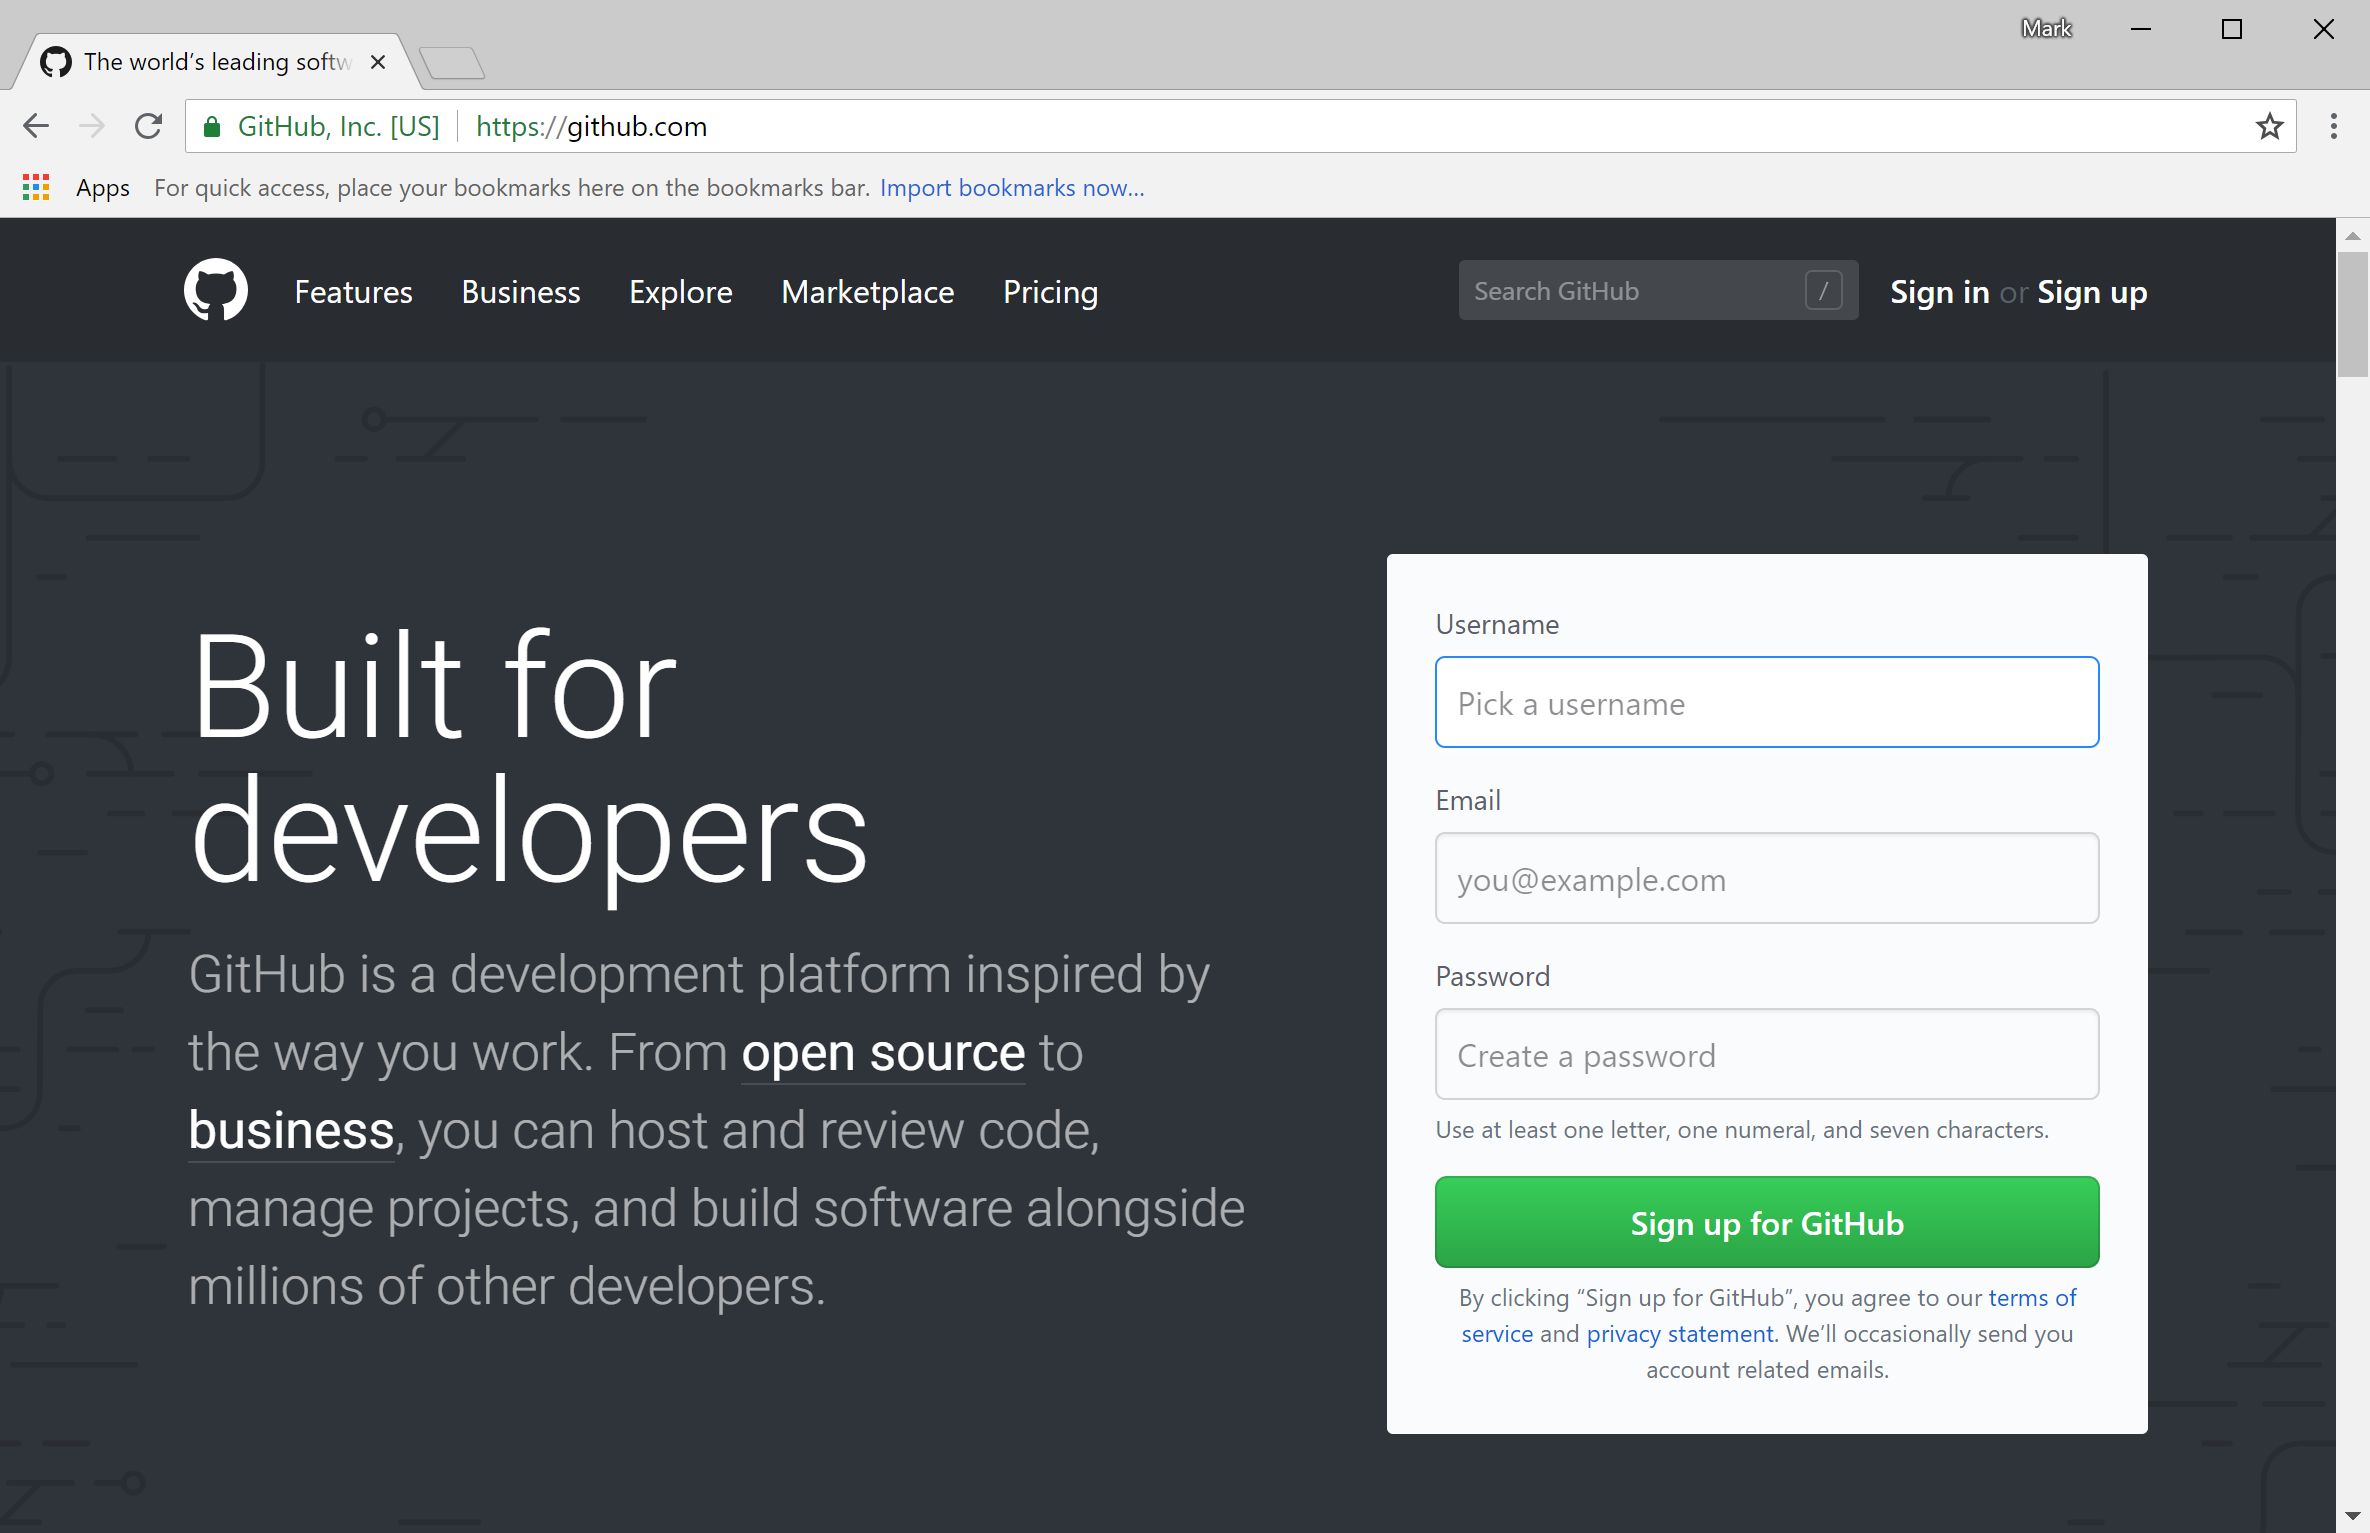This screenshot has height=1533, width=2370.
Task: Click the Username label
Action: [1497, 624]
